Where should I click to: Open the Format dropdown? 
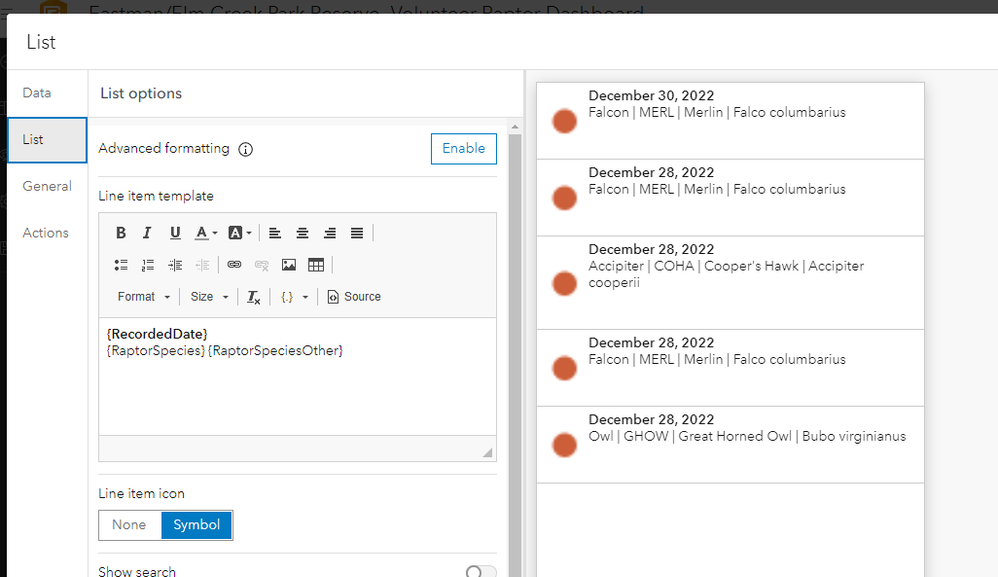[x=144, y=297]
